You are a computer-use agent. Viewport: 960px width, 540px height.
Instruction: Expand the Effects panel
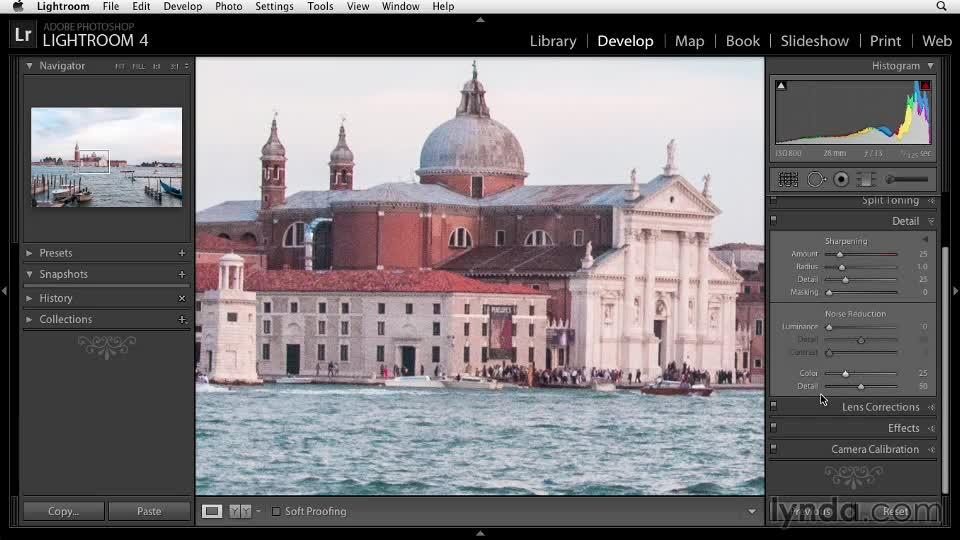coord(931,428)
